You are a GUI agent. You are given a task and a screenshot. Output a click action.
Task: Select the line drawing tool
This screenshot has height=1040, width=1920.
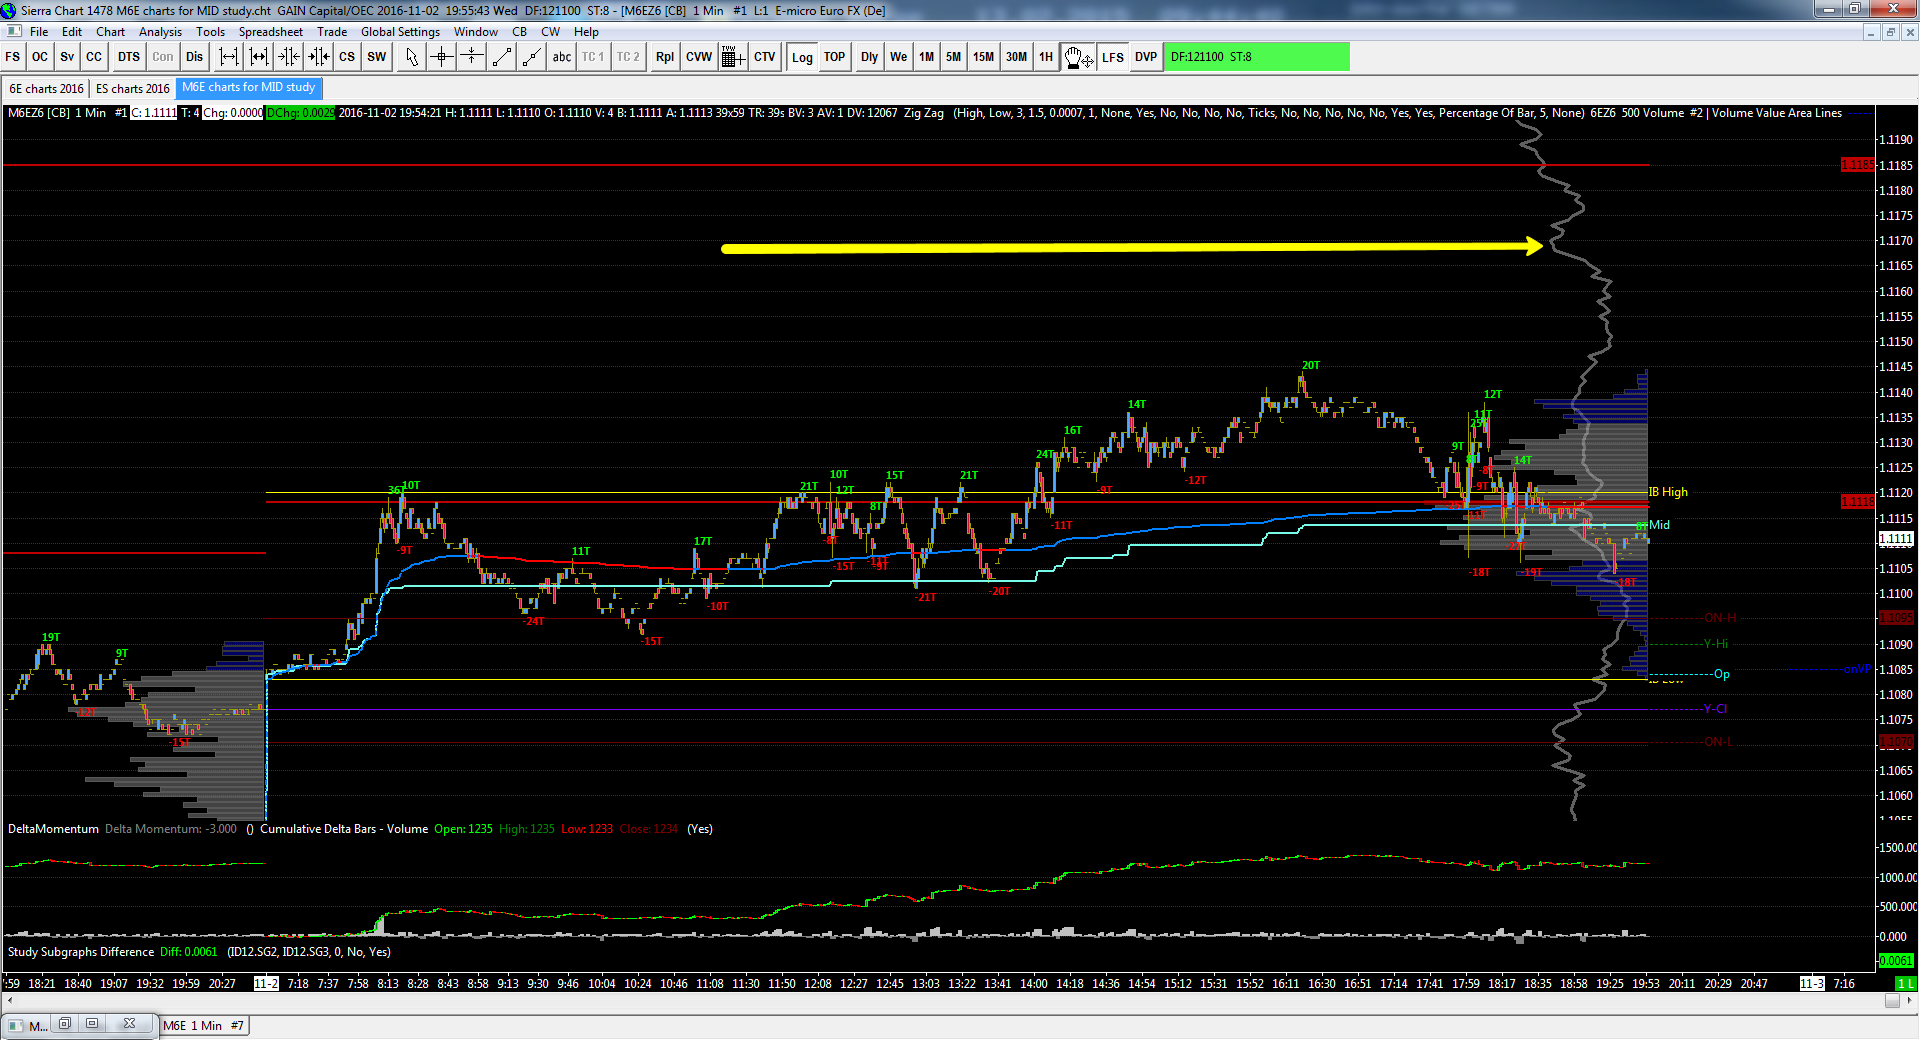click(502, 57)
